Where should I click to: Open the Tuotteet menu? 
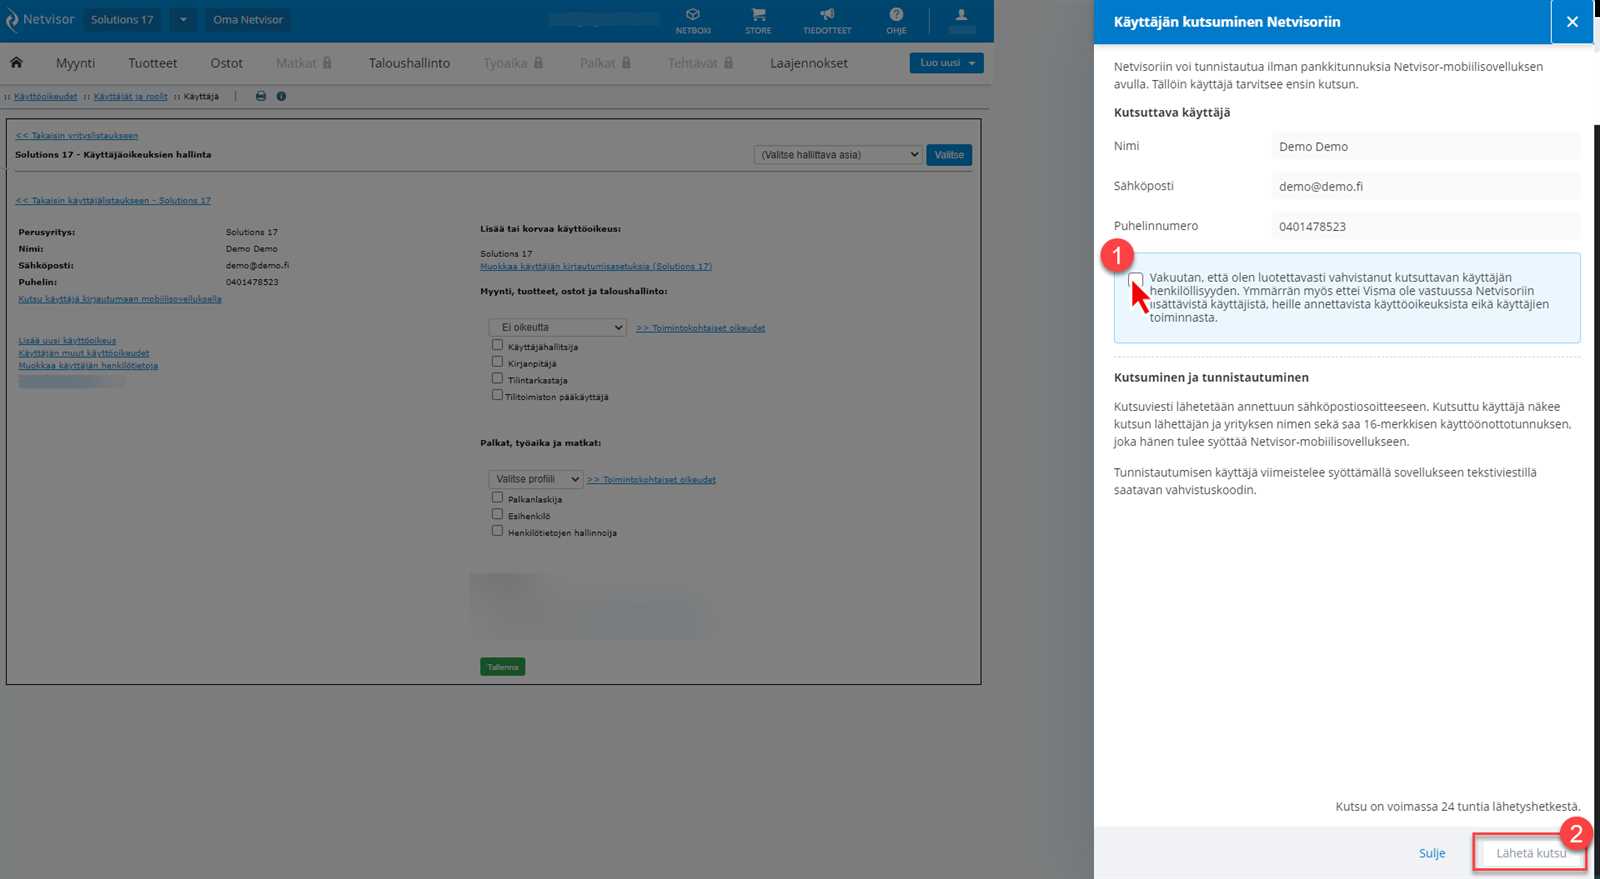[152, 63]
